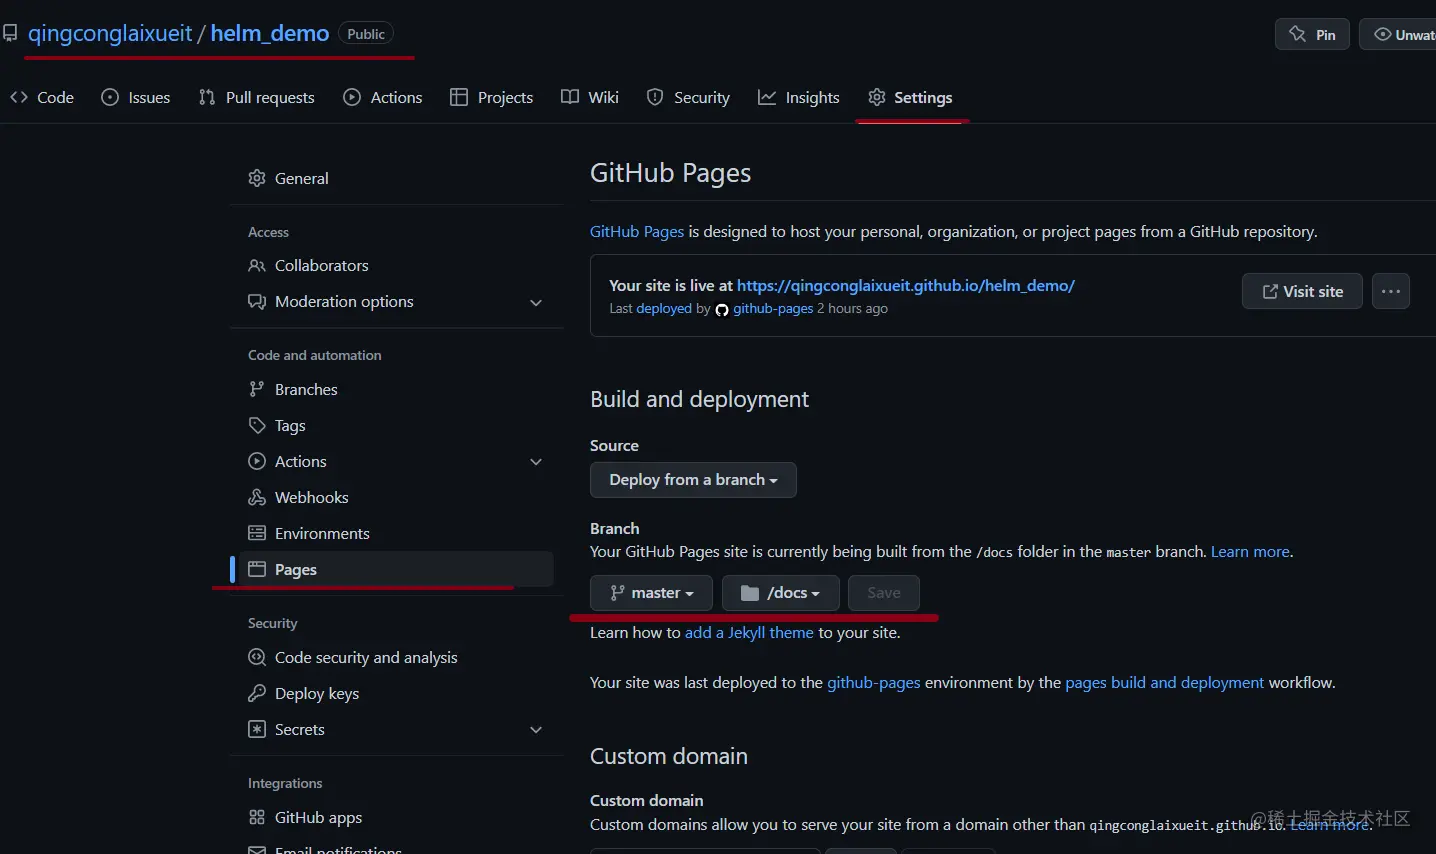Select the Settings tab
The height and width of the screenshot is (854, 1436).
tap(910, 97)
